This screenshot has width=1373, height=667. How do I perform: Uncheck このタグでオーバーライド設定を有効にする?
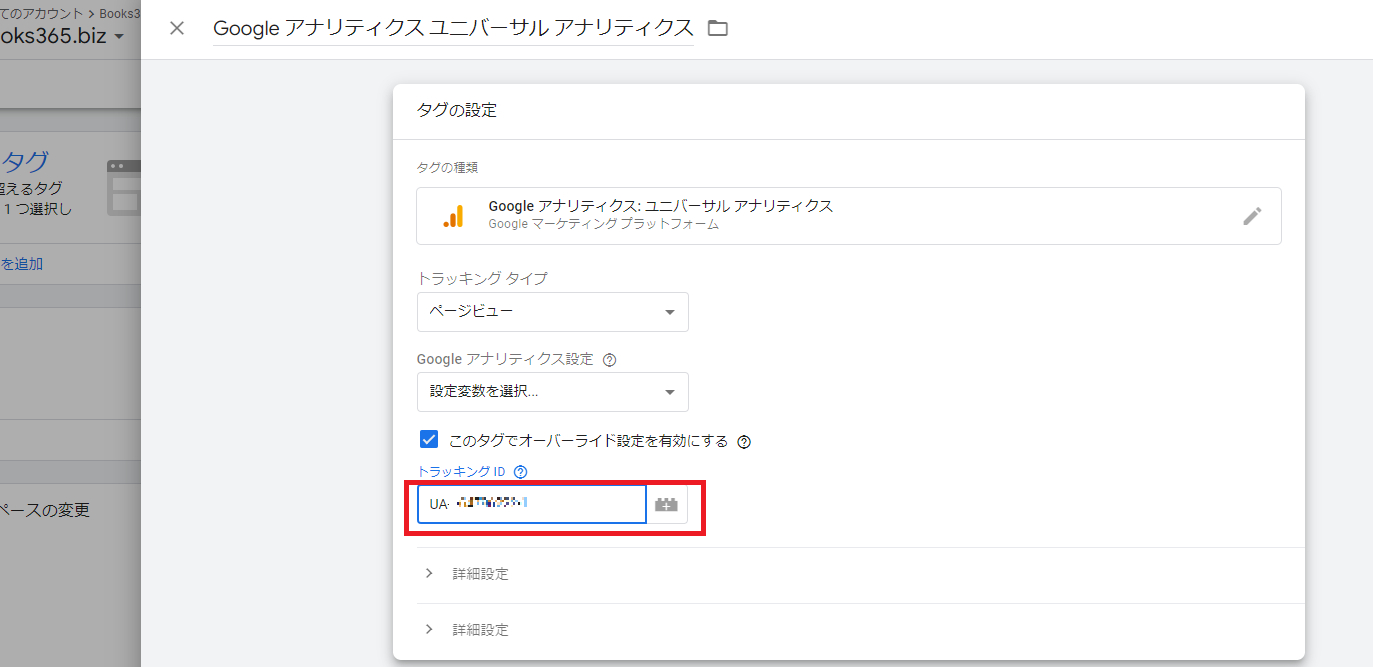pyautogui.click(x=429, y=438)
